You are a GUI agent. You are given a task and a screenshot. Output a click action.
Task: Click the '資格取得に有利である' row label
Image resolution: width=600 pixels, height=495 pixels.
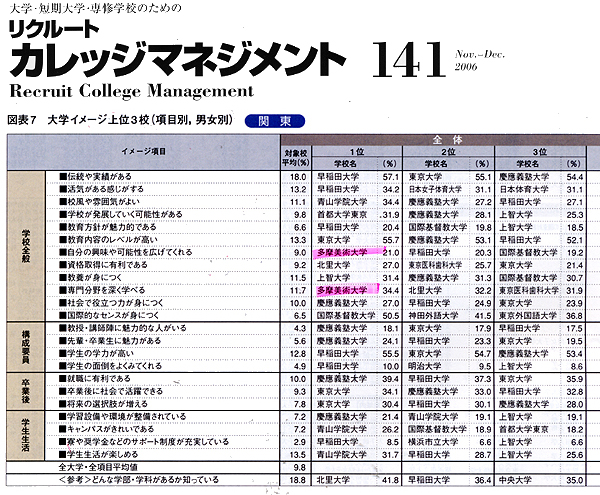[x=103, y=265]
